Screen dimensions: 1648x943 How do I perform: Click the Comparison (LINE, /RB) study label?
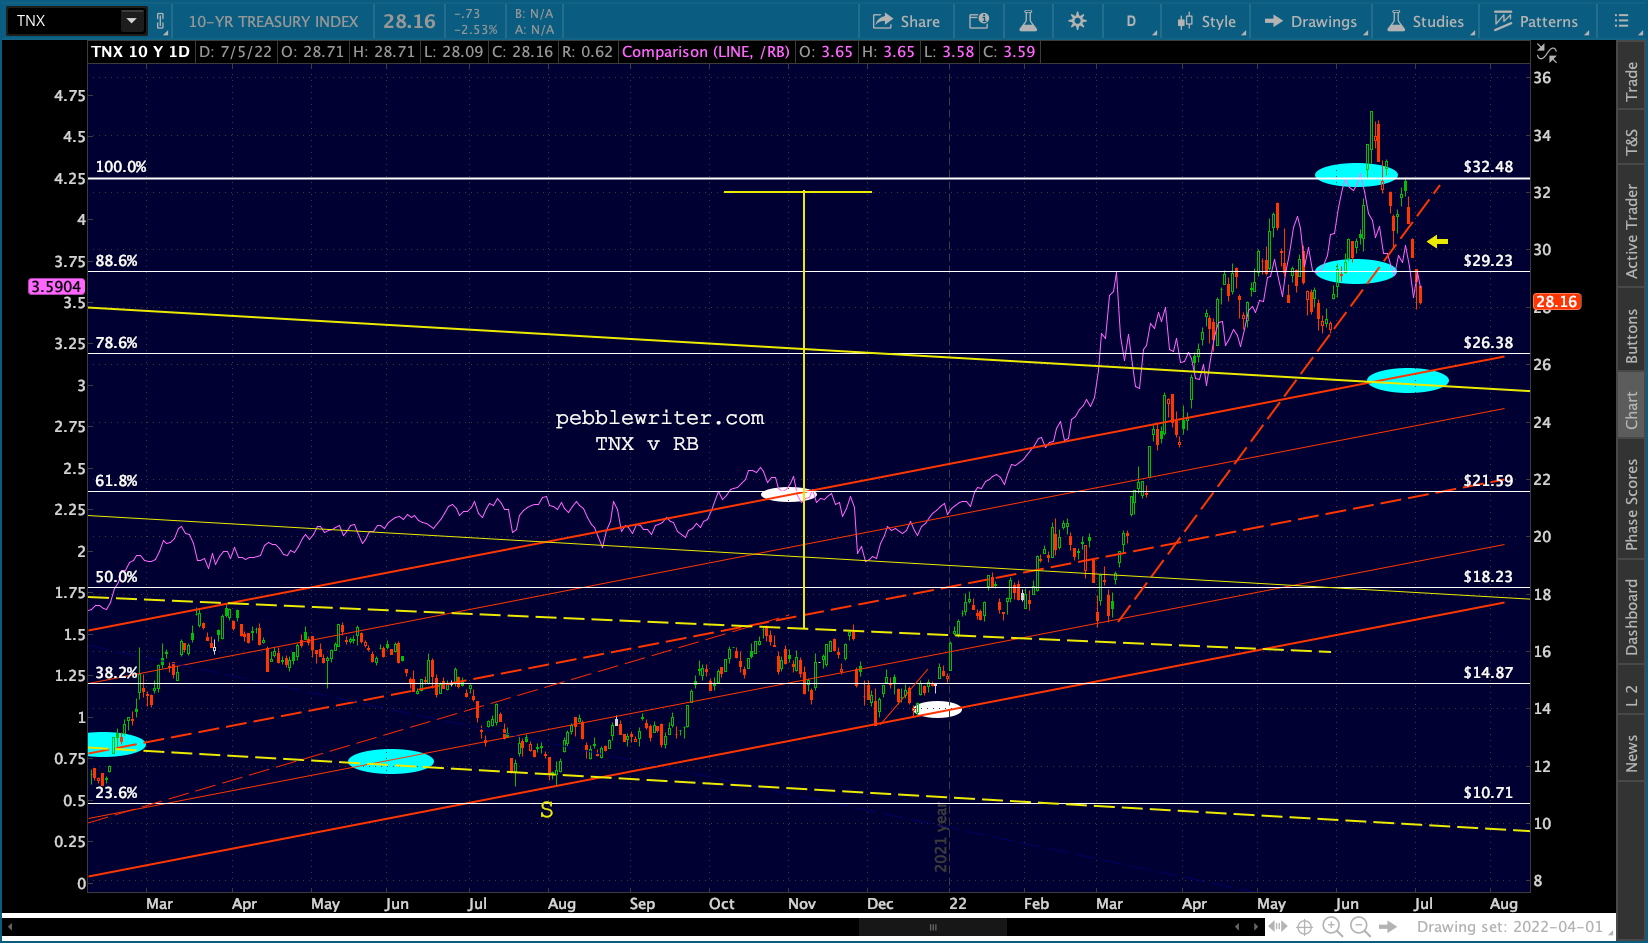click(706, 52)
